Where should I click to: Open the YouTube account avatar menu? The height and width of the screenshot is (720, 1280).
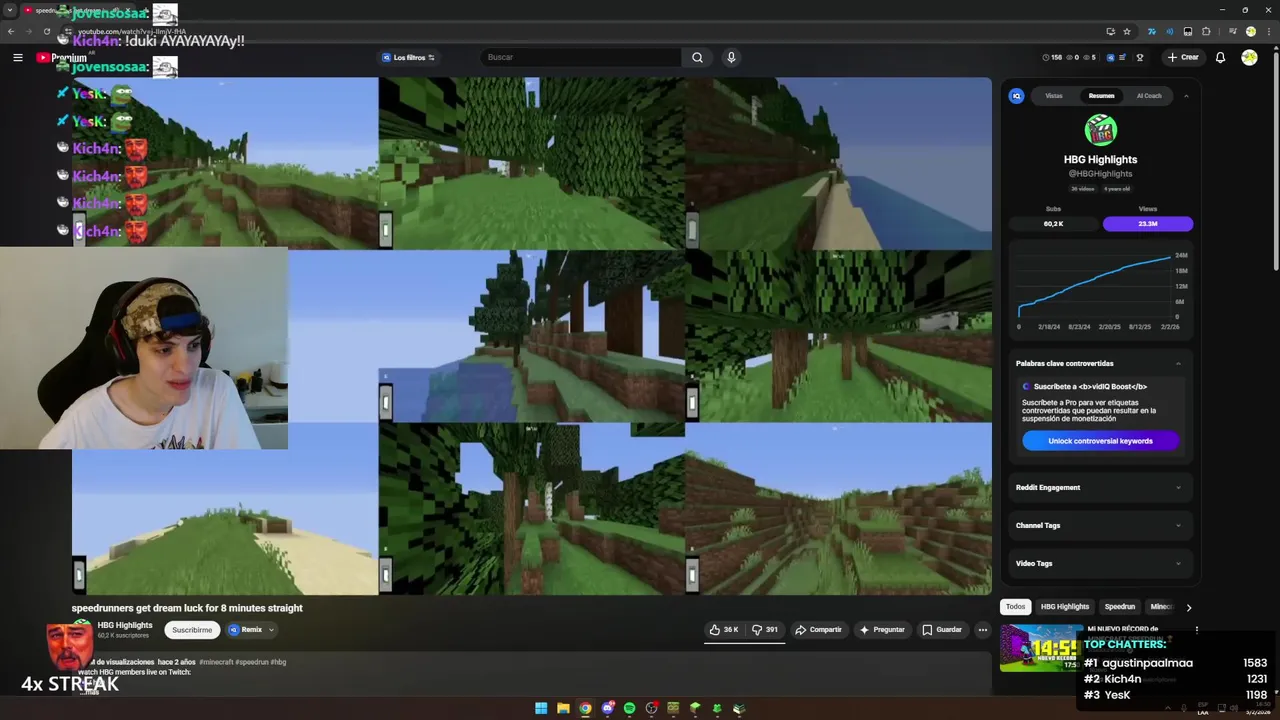(x=1249, y=58)
